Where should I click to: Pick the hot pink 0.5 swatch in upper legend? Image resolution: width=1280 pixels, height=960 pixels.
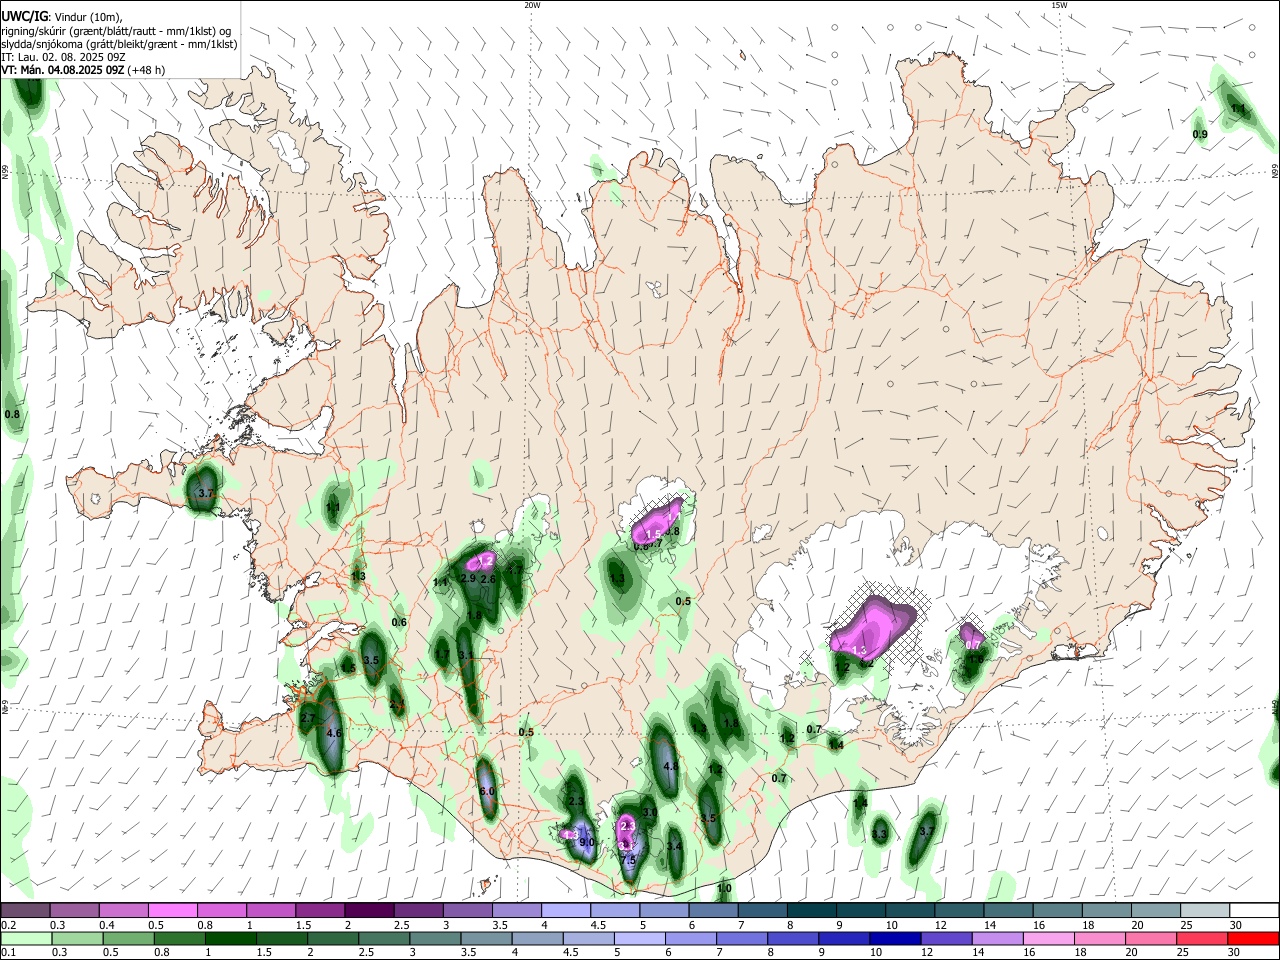point(172,910)
